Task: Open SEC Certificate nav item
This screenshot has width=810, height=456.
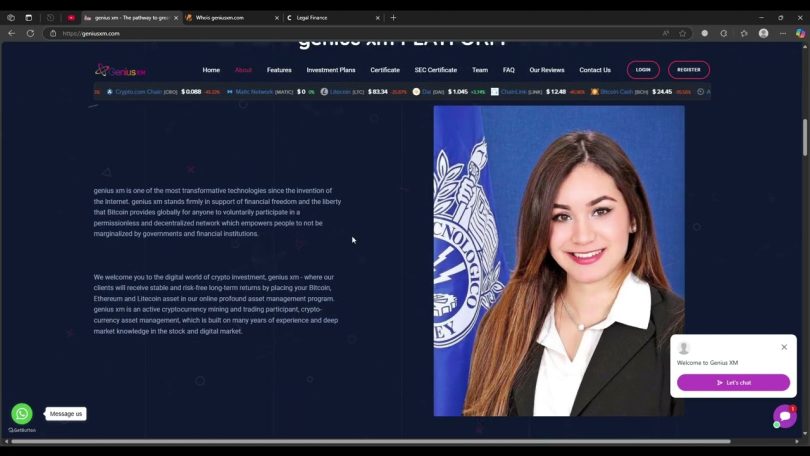Action: point(435,70)
